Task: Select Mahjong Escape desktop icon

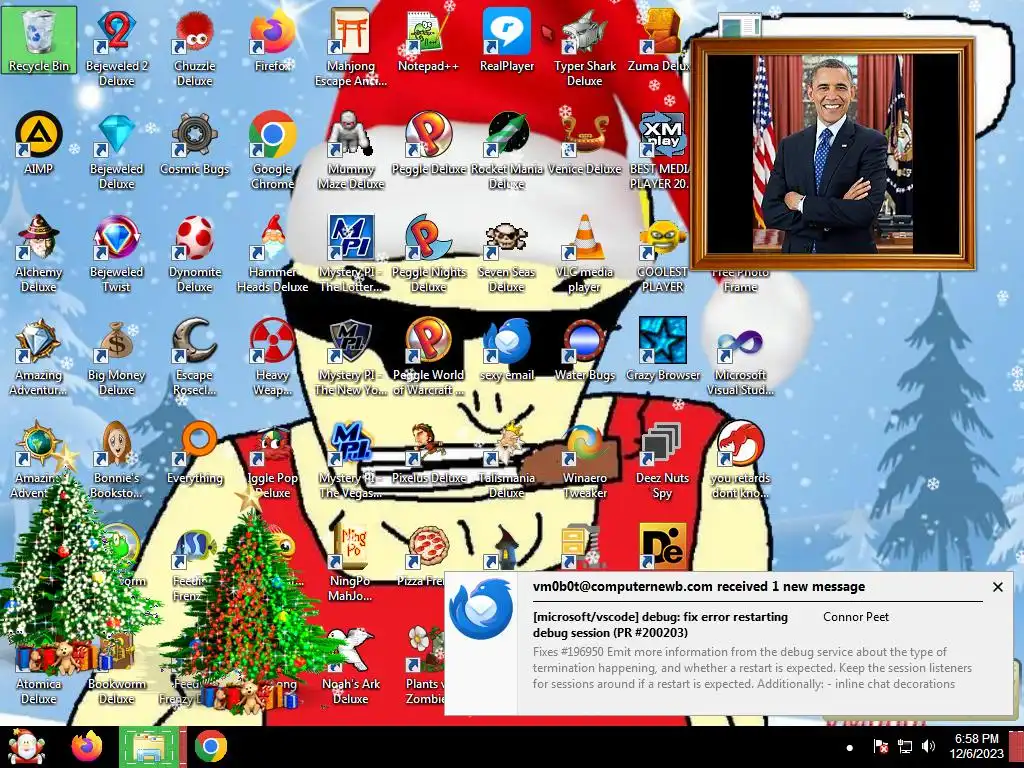Action: (351, 47)
